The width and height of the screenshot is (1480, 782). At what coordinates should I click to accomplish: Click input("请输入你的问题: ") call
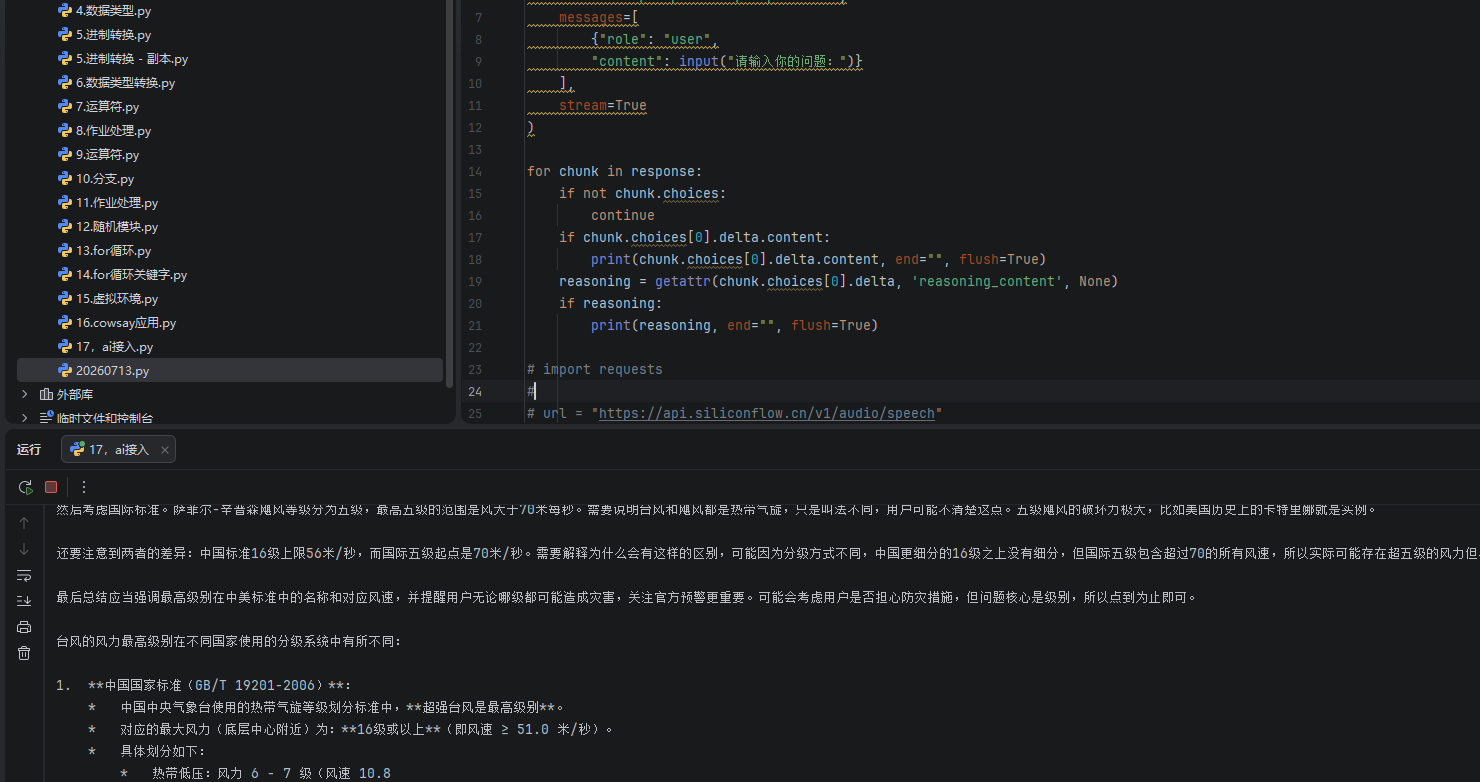pos(766,61)
